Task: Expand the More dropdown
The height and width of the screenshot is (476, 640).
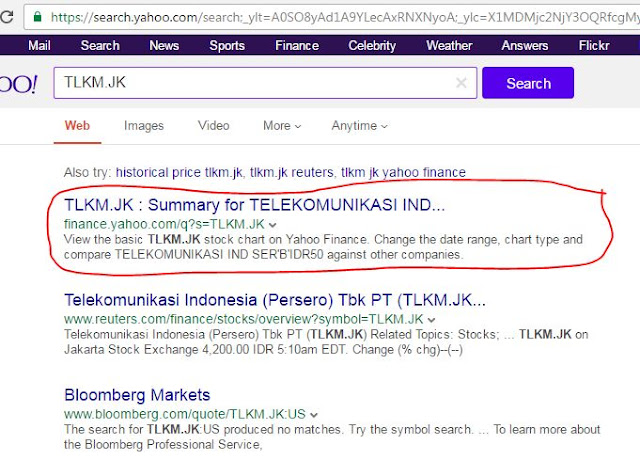Action: pos(282,126)
